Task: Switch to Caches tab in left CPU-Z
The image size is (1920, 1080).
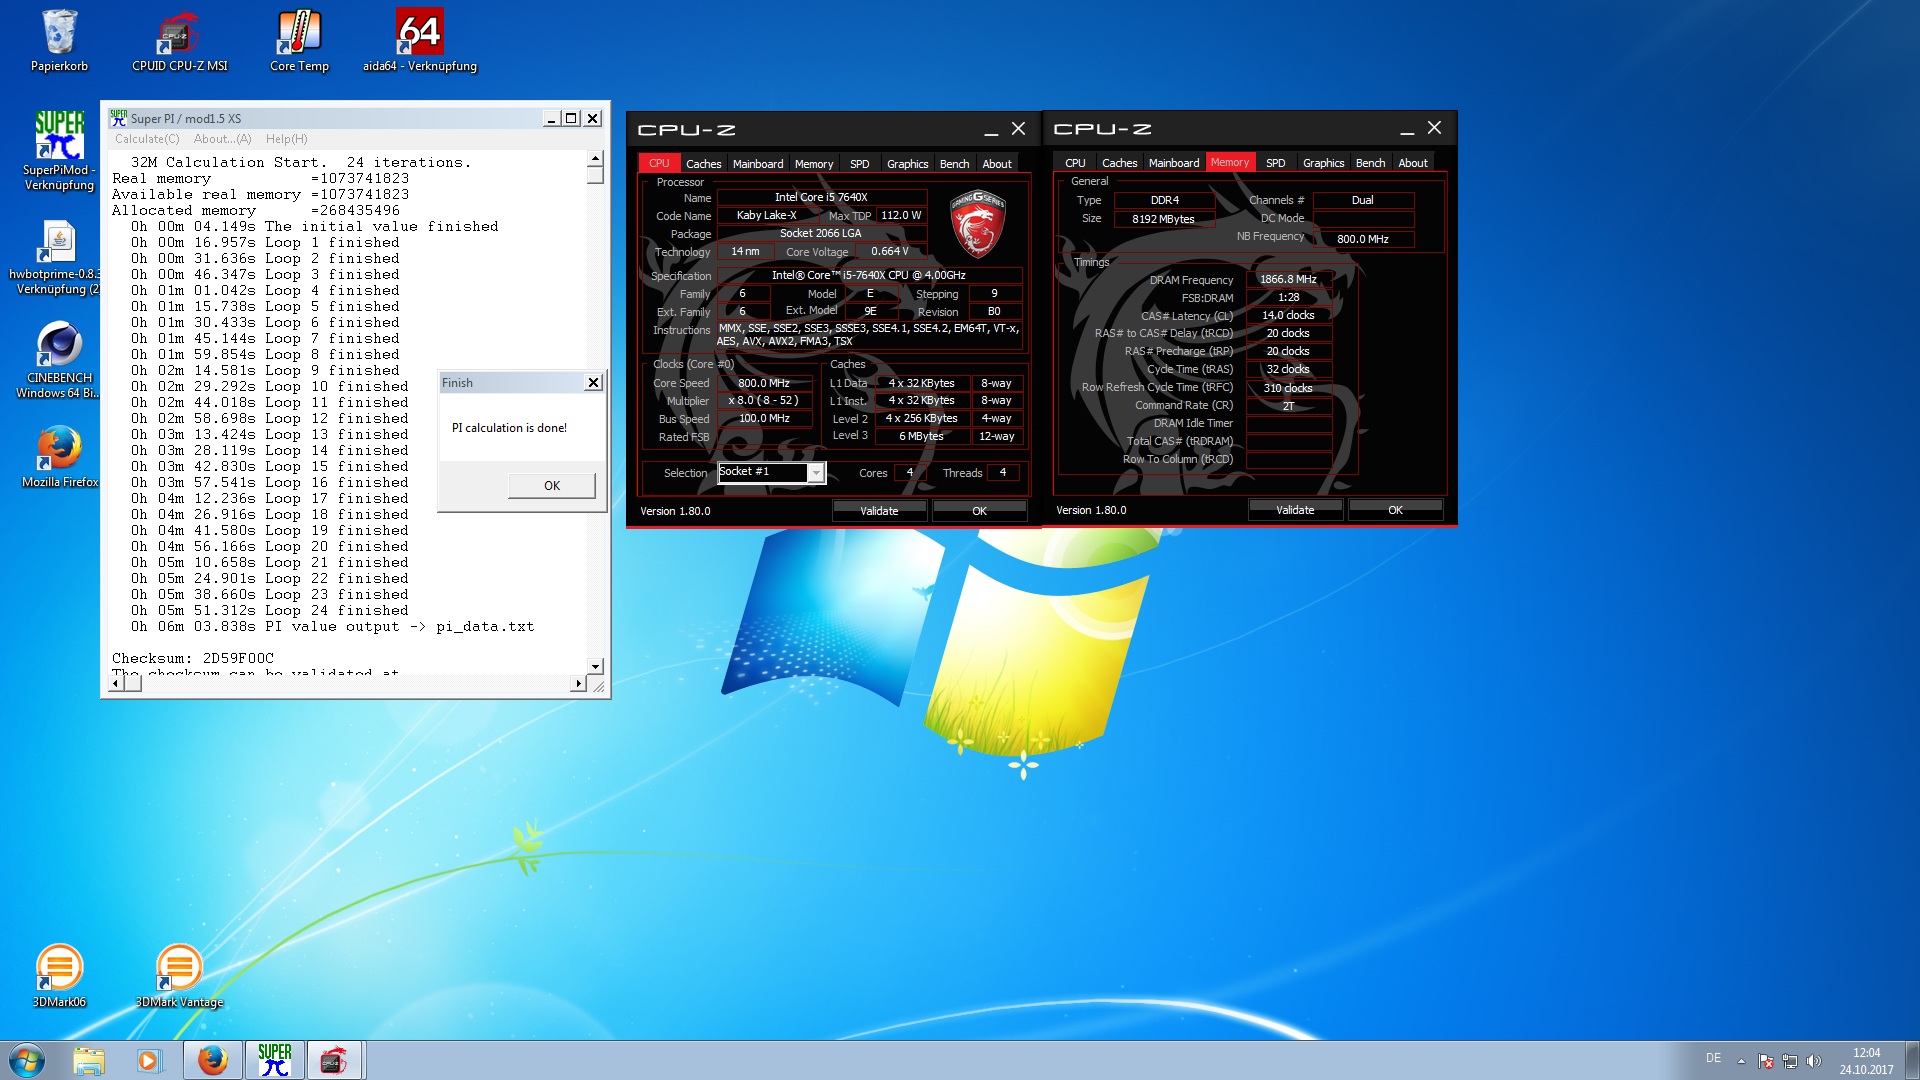Action: point(703,164)
